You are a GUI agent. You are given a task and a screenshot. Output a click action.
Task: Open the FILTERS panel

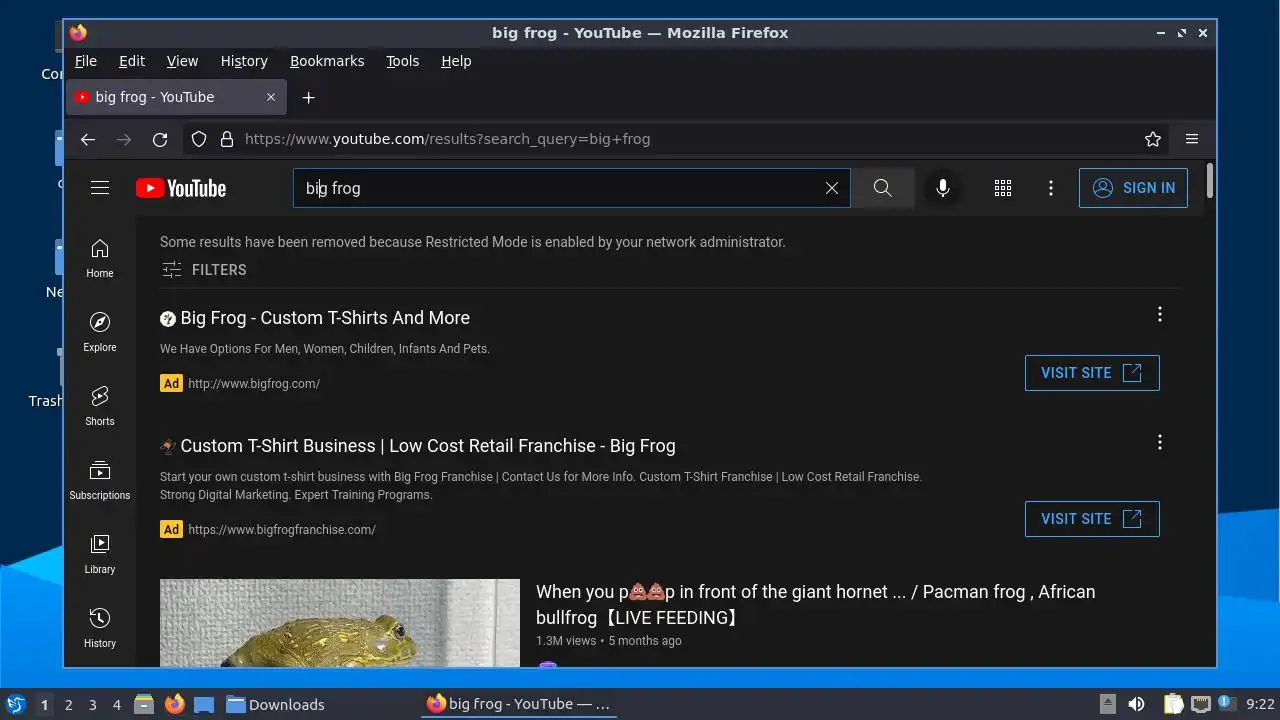click(x=204, y=270)
